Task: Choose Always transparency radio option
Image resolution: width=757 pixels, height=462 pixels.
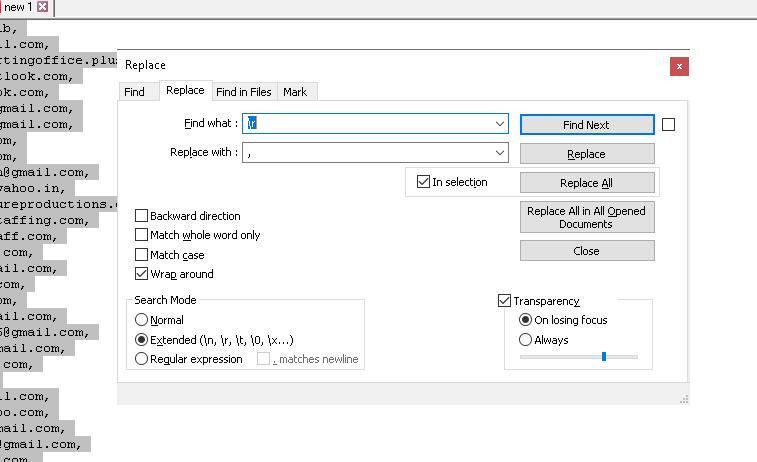Action: point(525,339)
